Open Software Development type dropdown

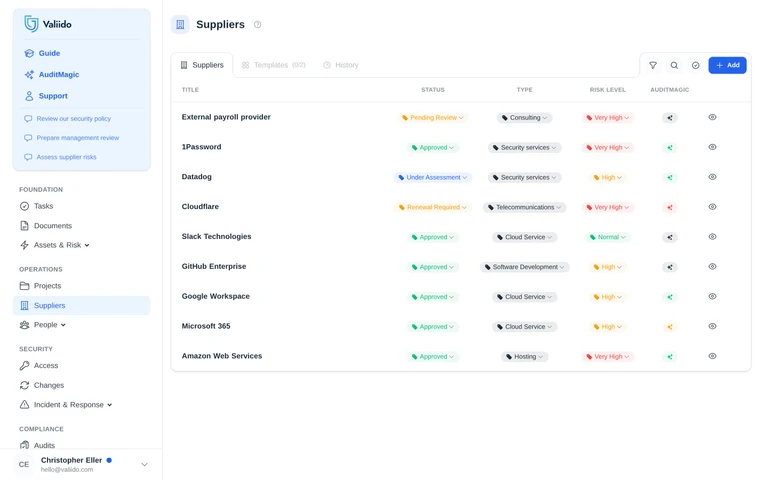tap(525, 267)
